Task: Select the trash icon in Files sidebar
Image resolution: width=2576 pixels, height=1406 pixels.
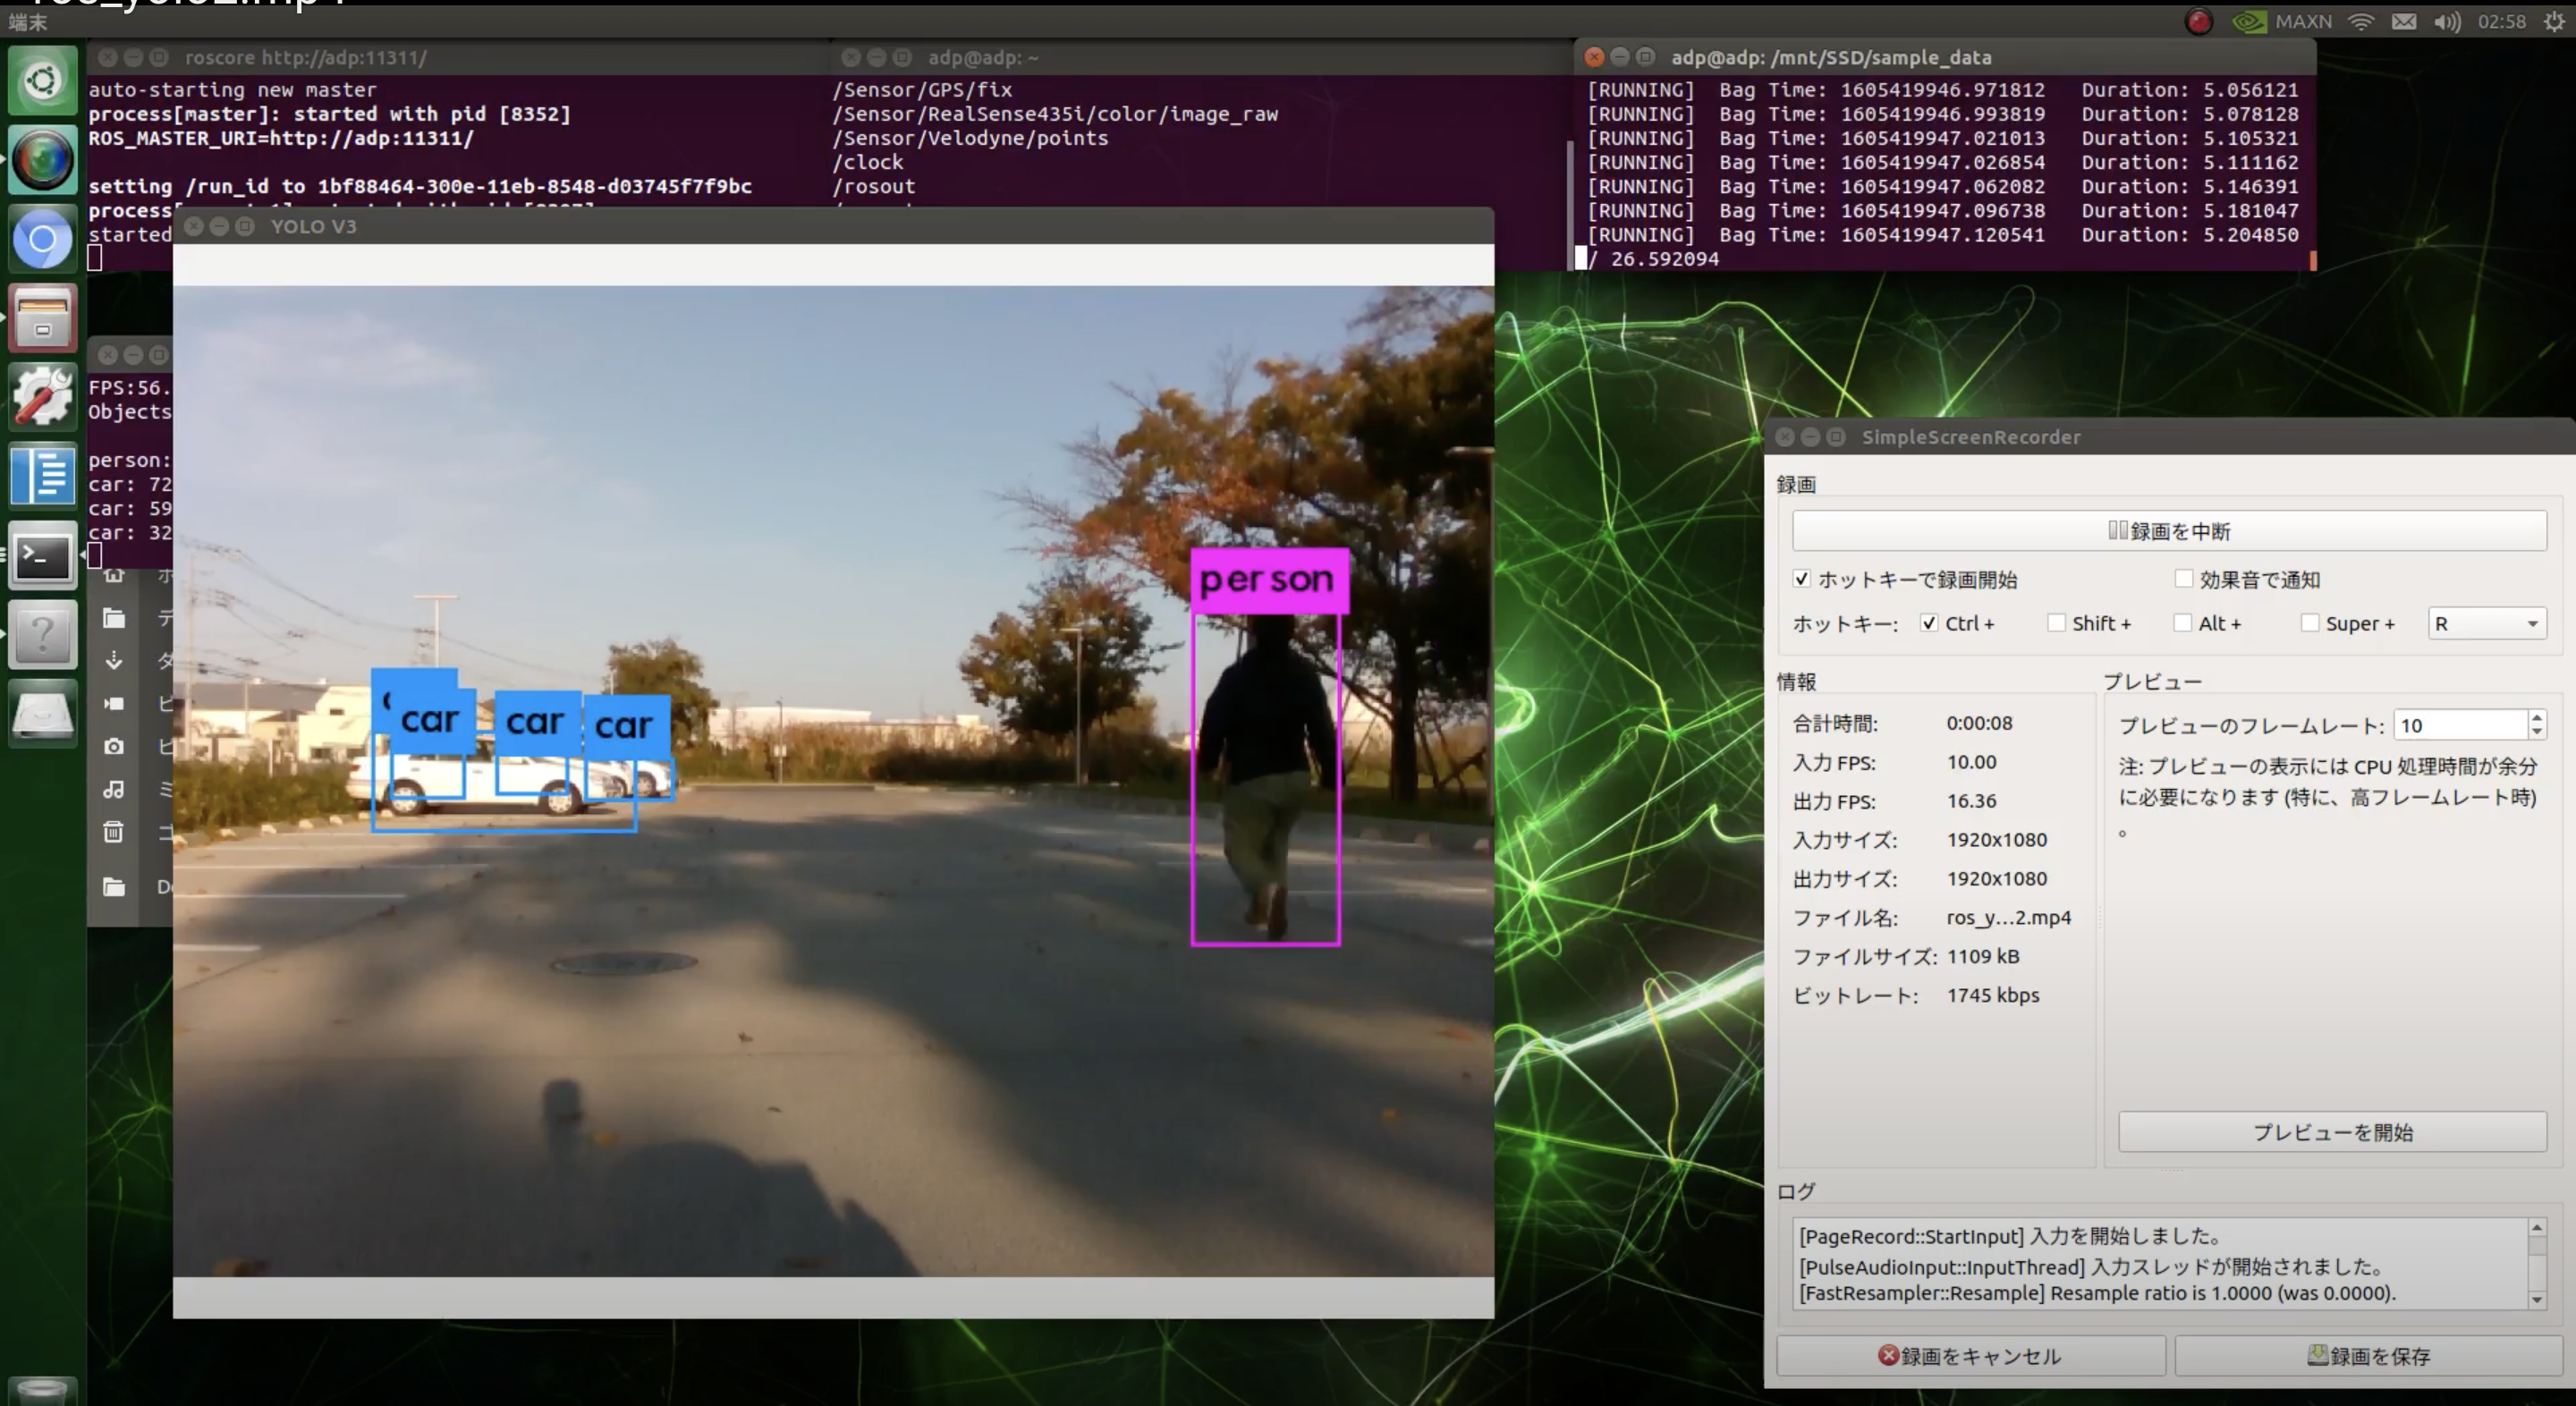Action: pos(114,832)
